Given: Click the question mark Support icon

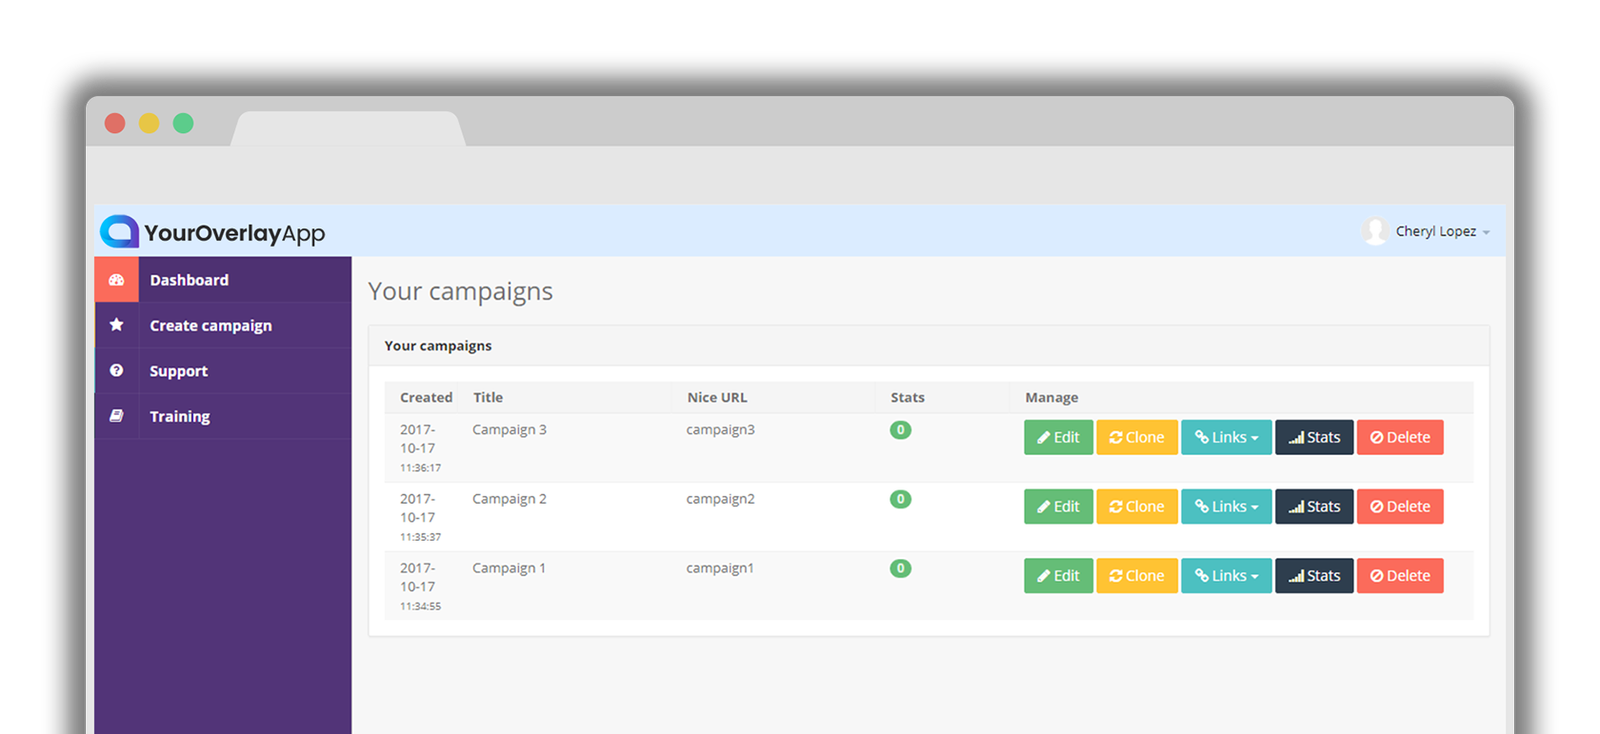Looking at the screenshot, I should [x=117, y=370].
